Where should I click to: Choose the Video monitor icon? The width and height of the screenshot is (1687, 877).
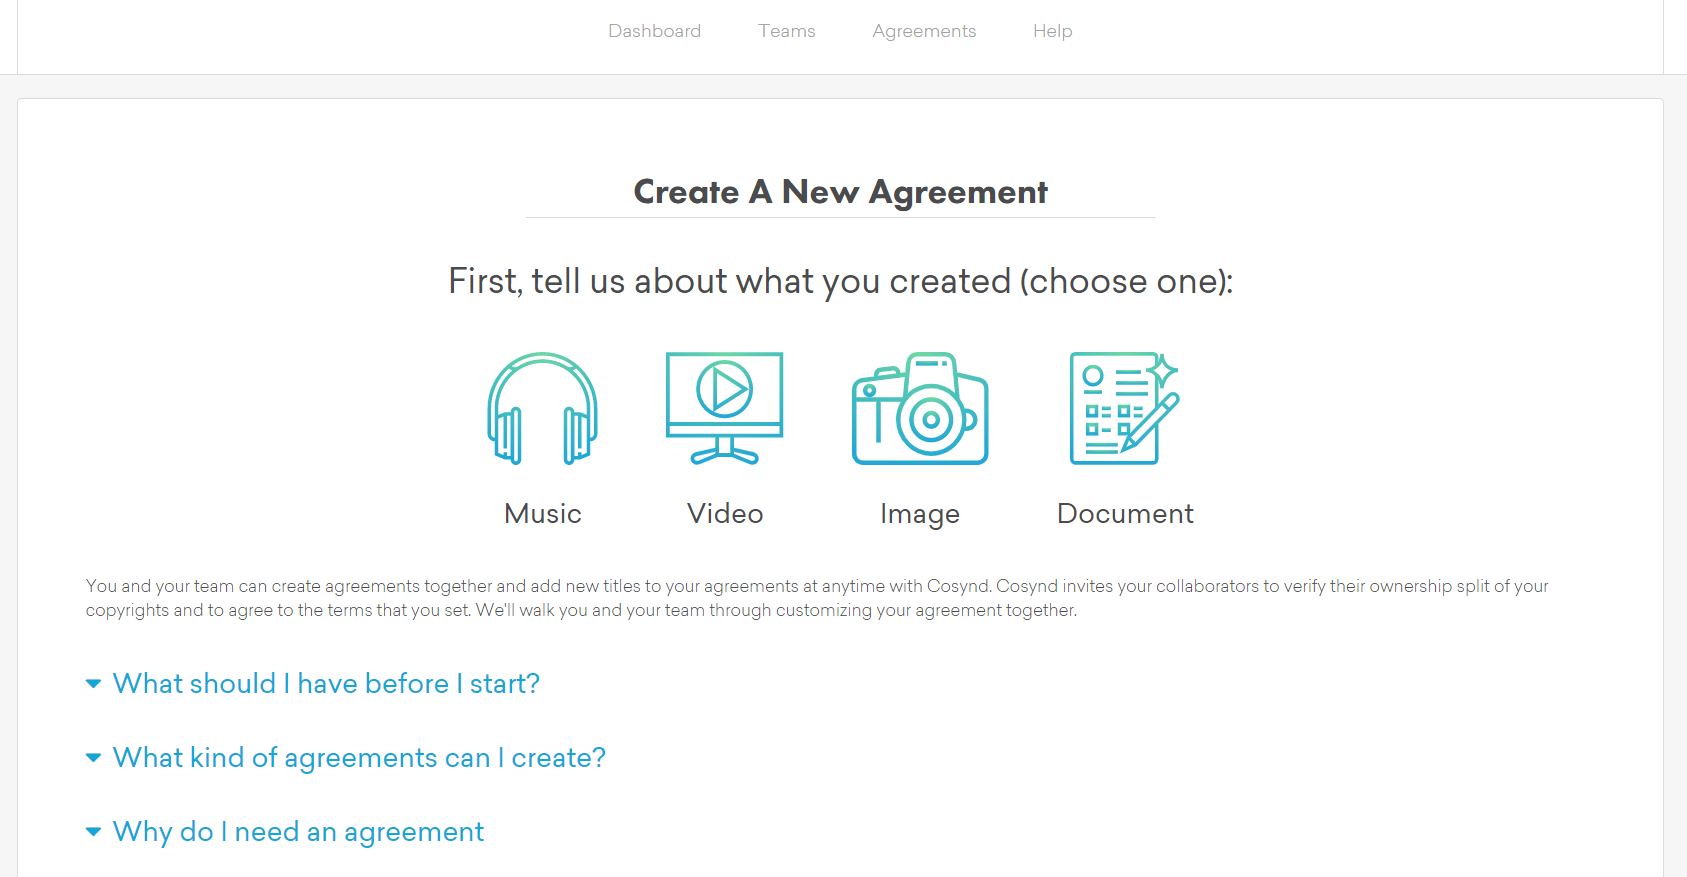pos(724,408)
